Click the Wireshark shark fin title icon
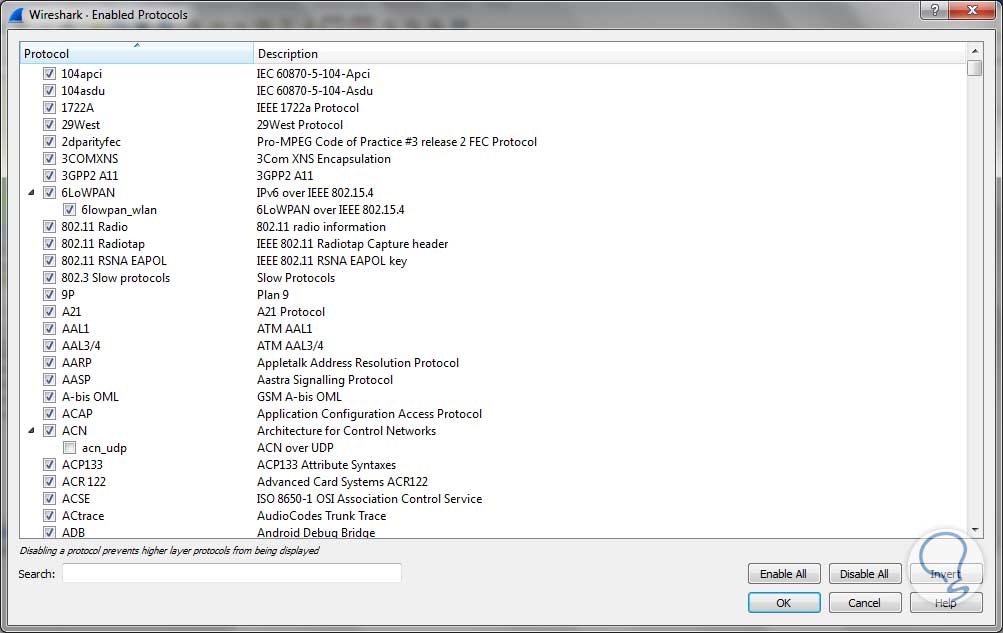Screen dimensions: 1003x633 tap(15, 14)
